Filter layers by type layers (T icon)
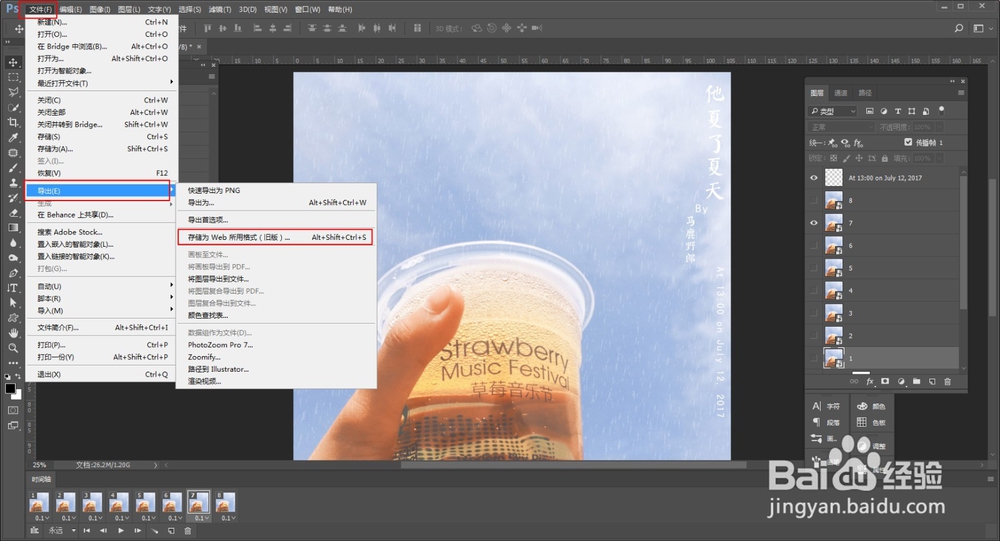The width and height of the screenshot is (1000, 541). point(898,111)
